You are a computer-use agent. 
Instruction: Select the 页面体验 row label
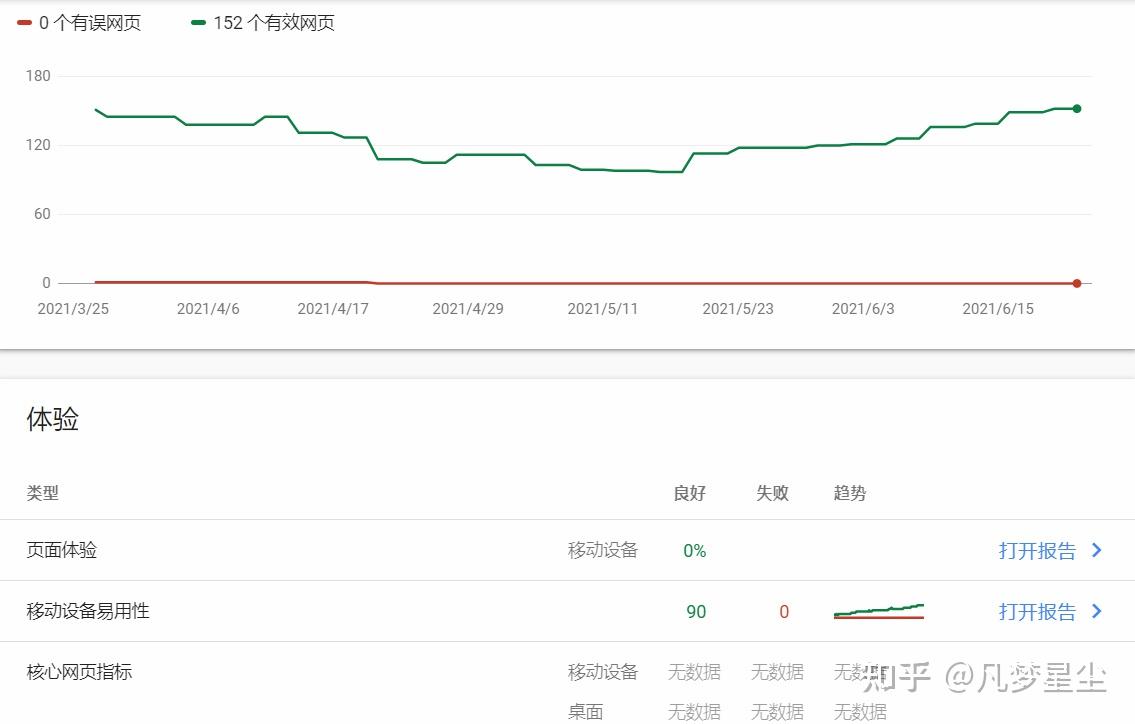tap(62, 550)
